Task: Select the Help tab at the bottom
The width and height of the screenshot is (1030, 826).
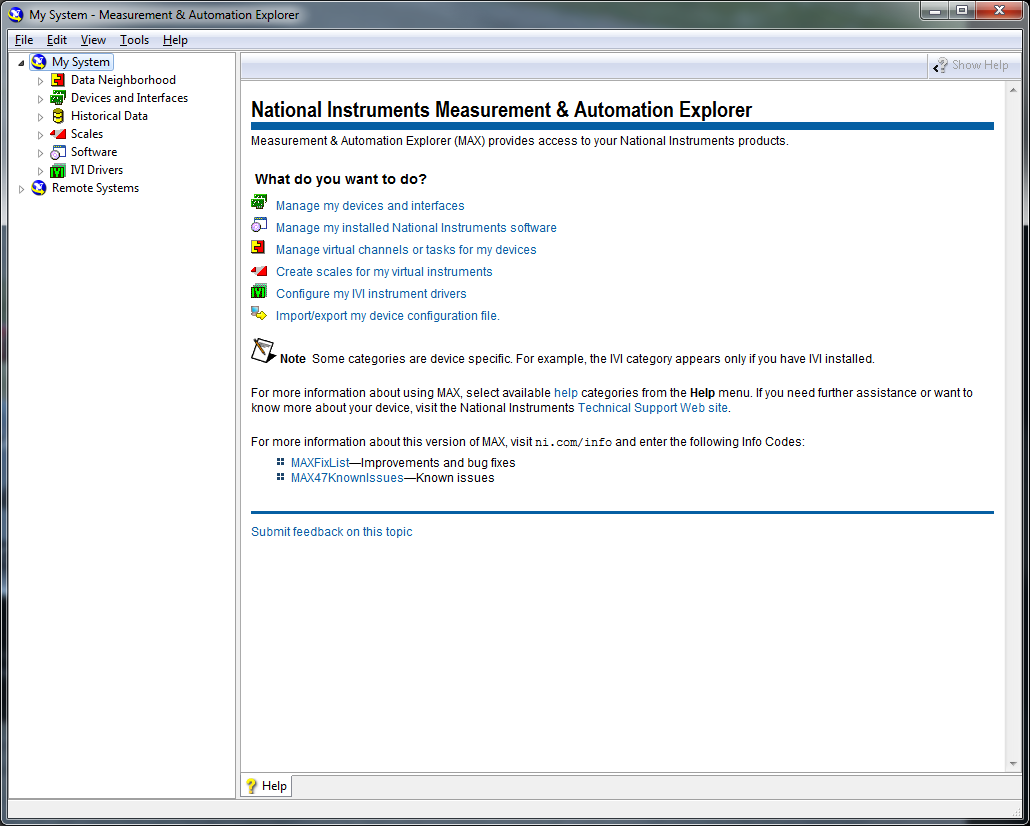Action: [x=266, y=786]
